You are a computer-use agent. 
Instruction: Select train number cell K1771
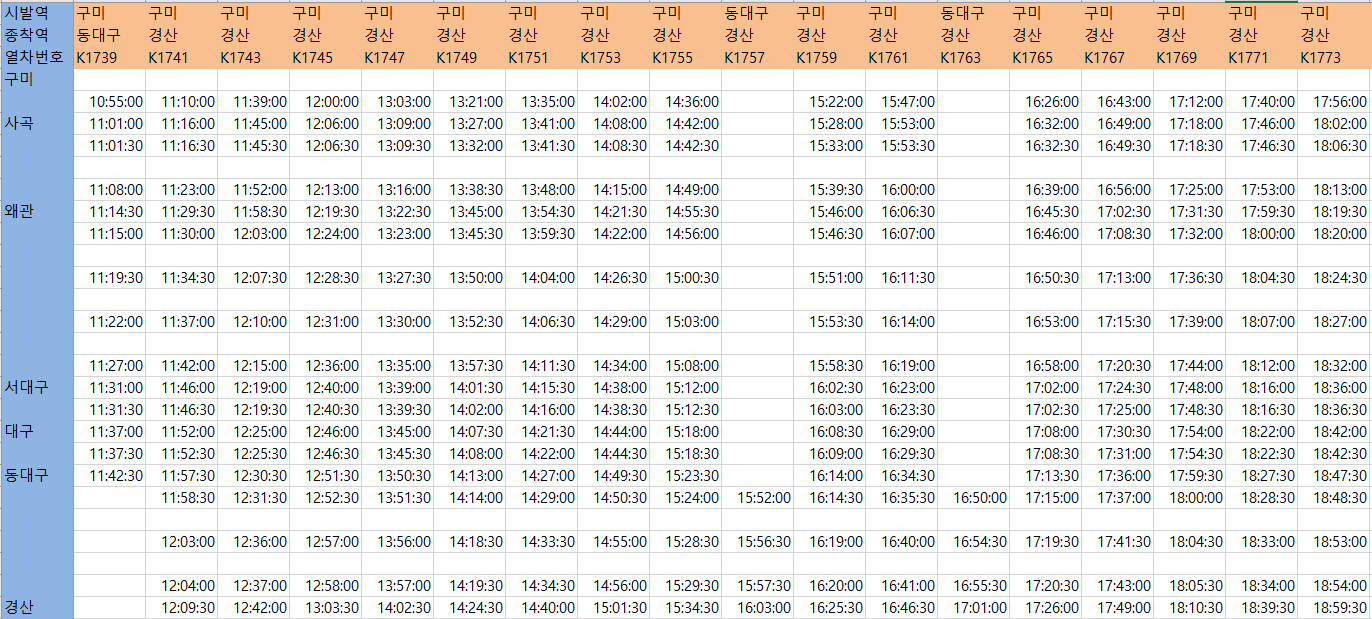1262,57
